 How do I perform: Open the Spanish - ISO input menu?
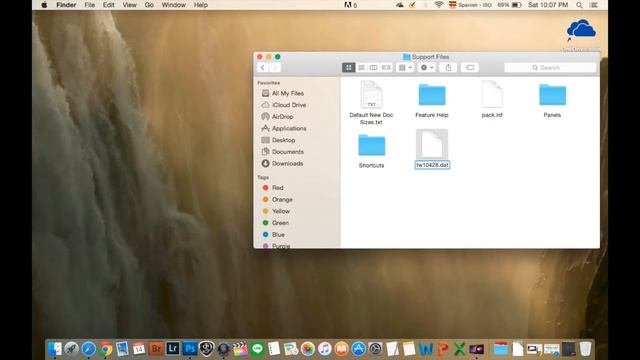[x=470, y=5]
